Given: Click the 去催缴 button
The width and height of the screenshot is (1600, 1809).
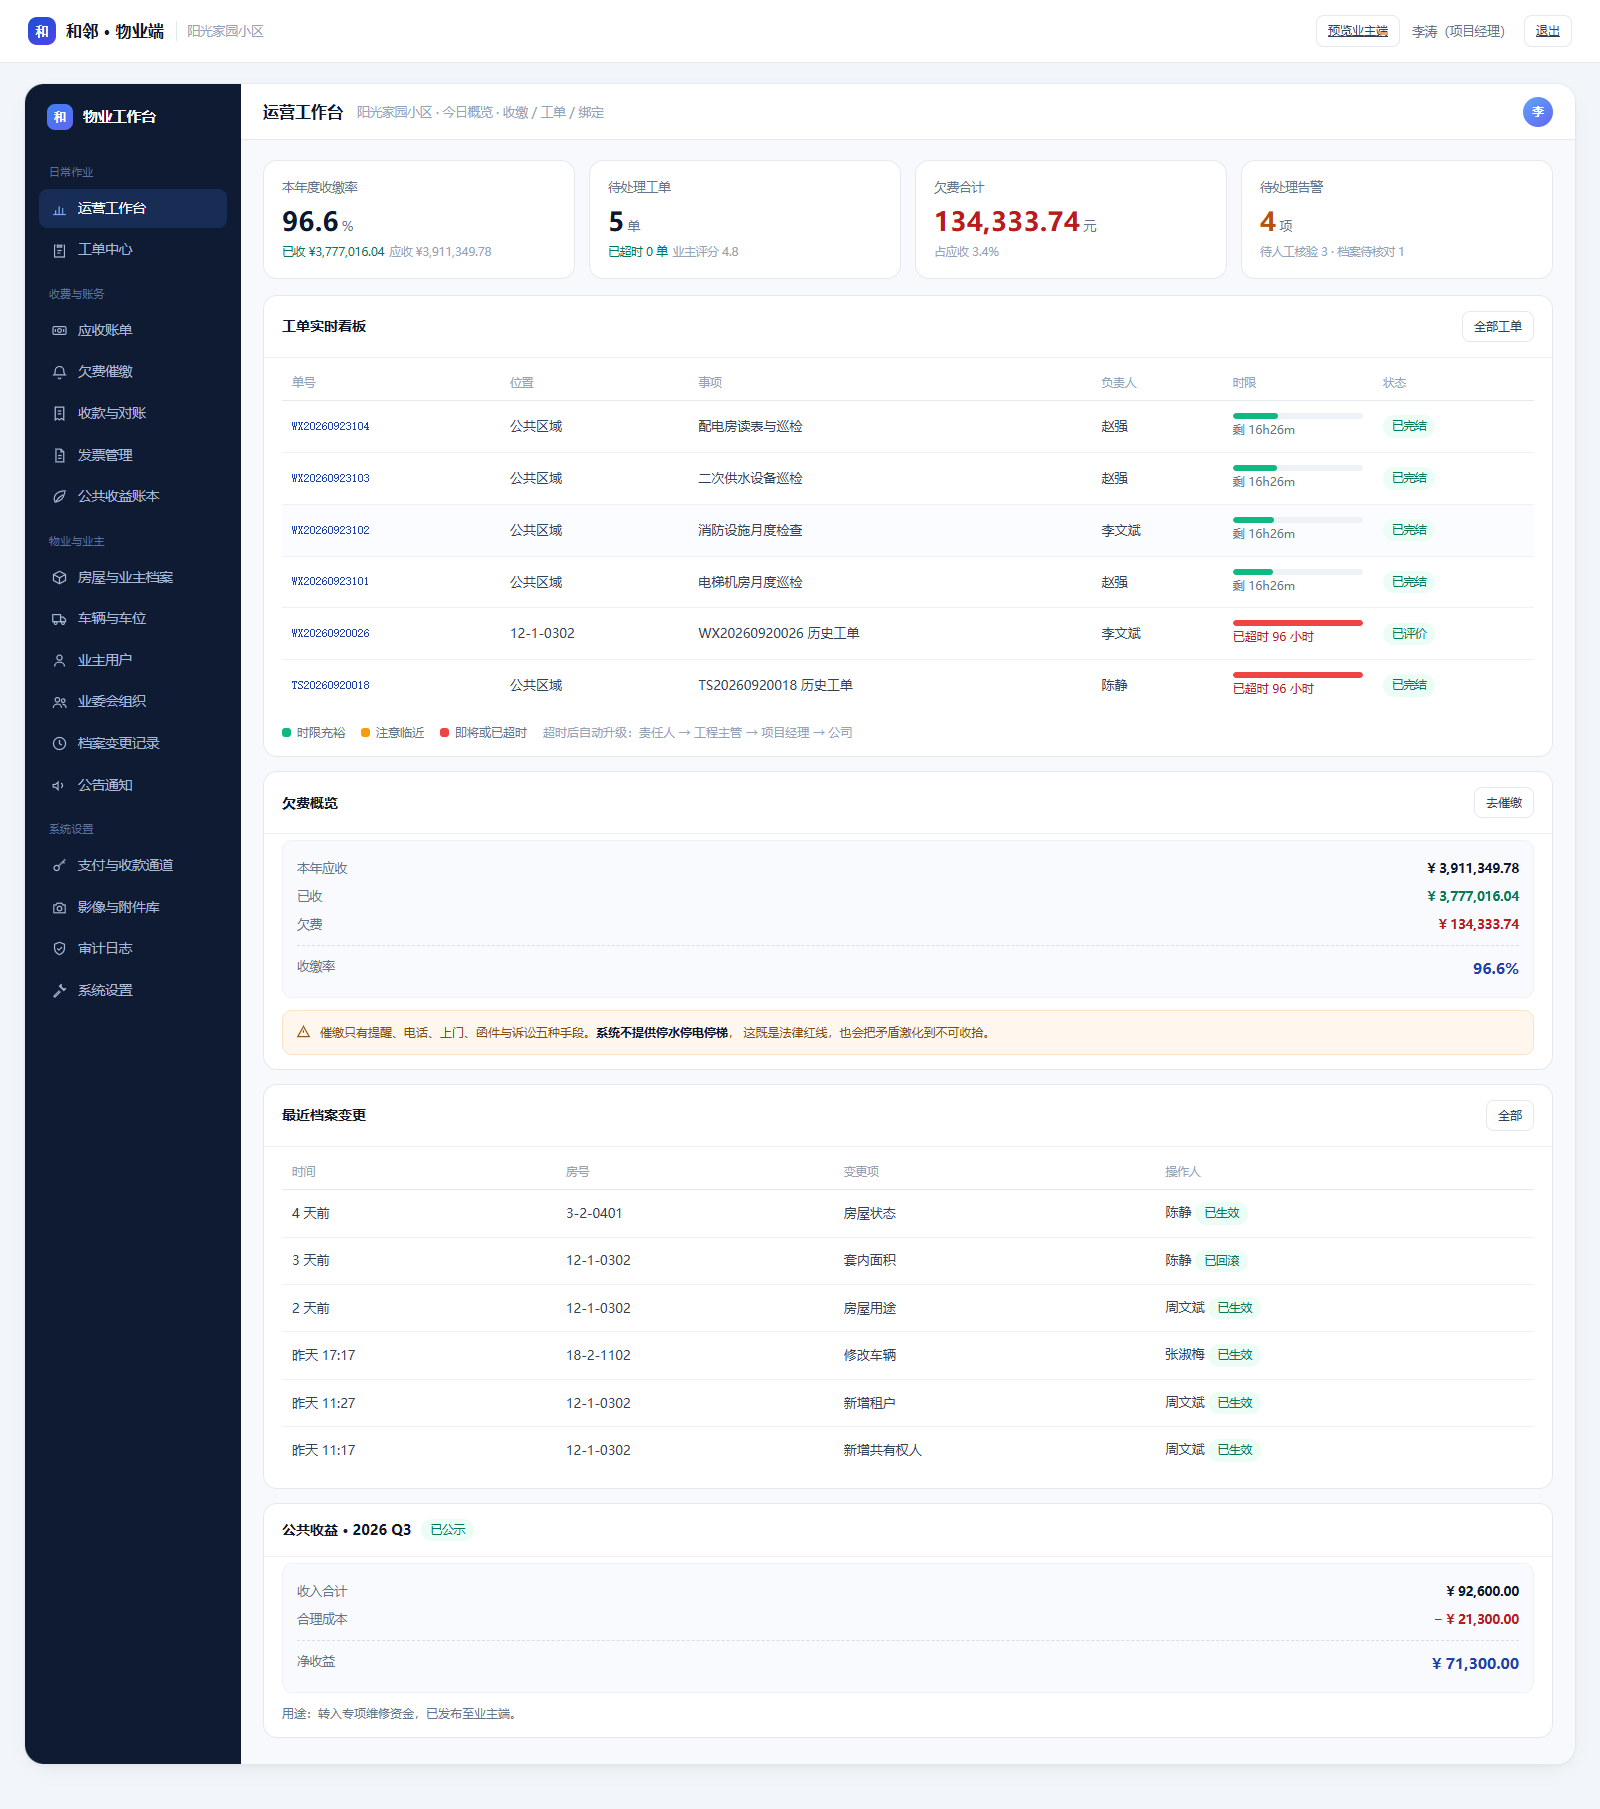Looking at the screenshot, I should coord(1503,803).
